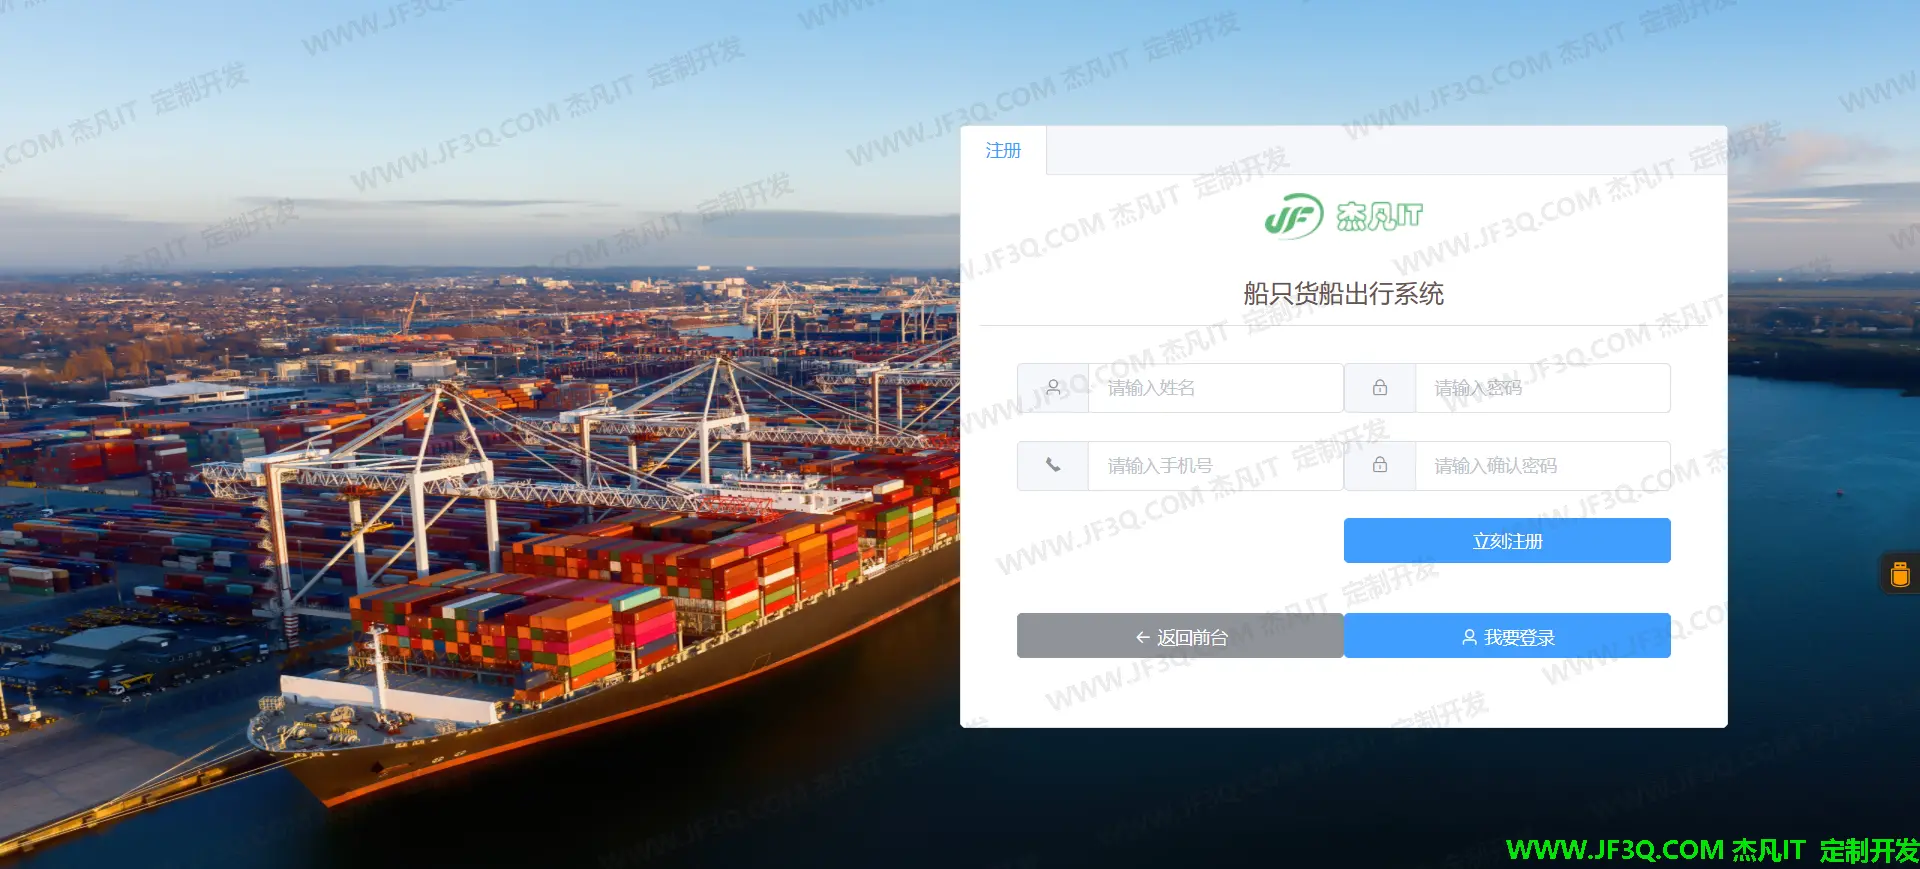Focus the 请输入确认密码 confirm password field

[x=1542, y=466]
